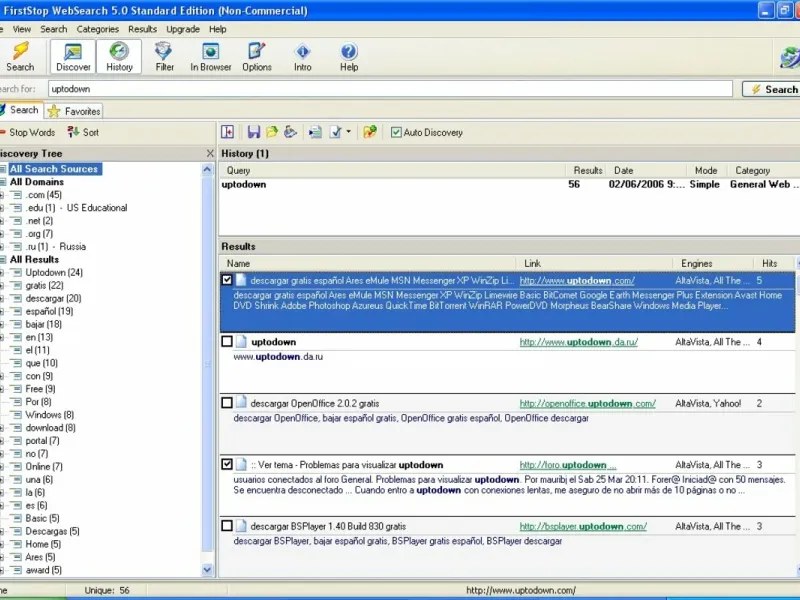Image resolution: width=800 pixels, height=600 pixels.
Task: Open the Filter tool
Action: pos(164,57)
